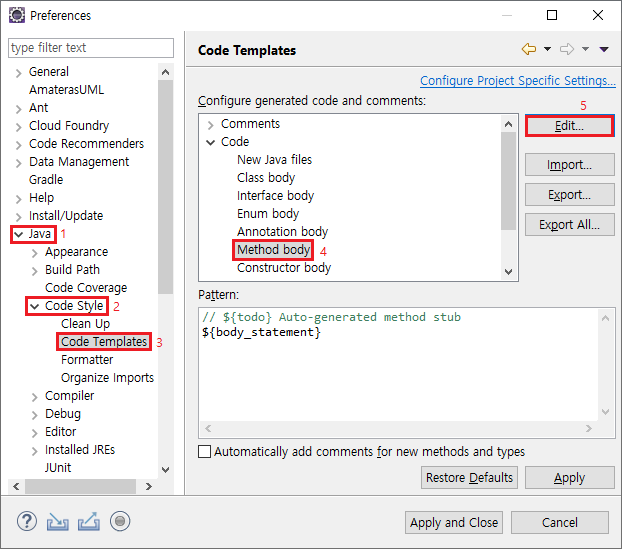622x549 pixels.
Task: Select Organize Imports tree item
Action: click(107, 378)
